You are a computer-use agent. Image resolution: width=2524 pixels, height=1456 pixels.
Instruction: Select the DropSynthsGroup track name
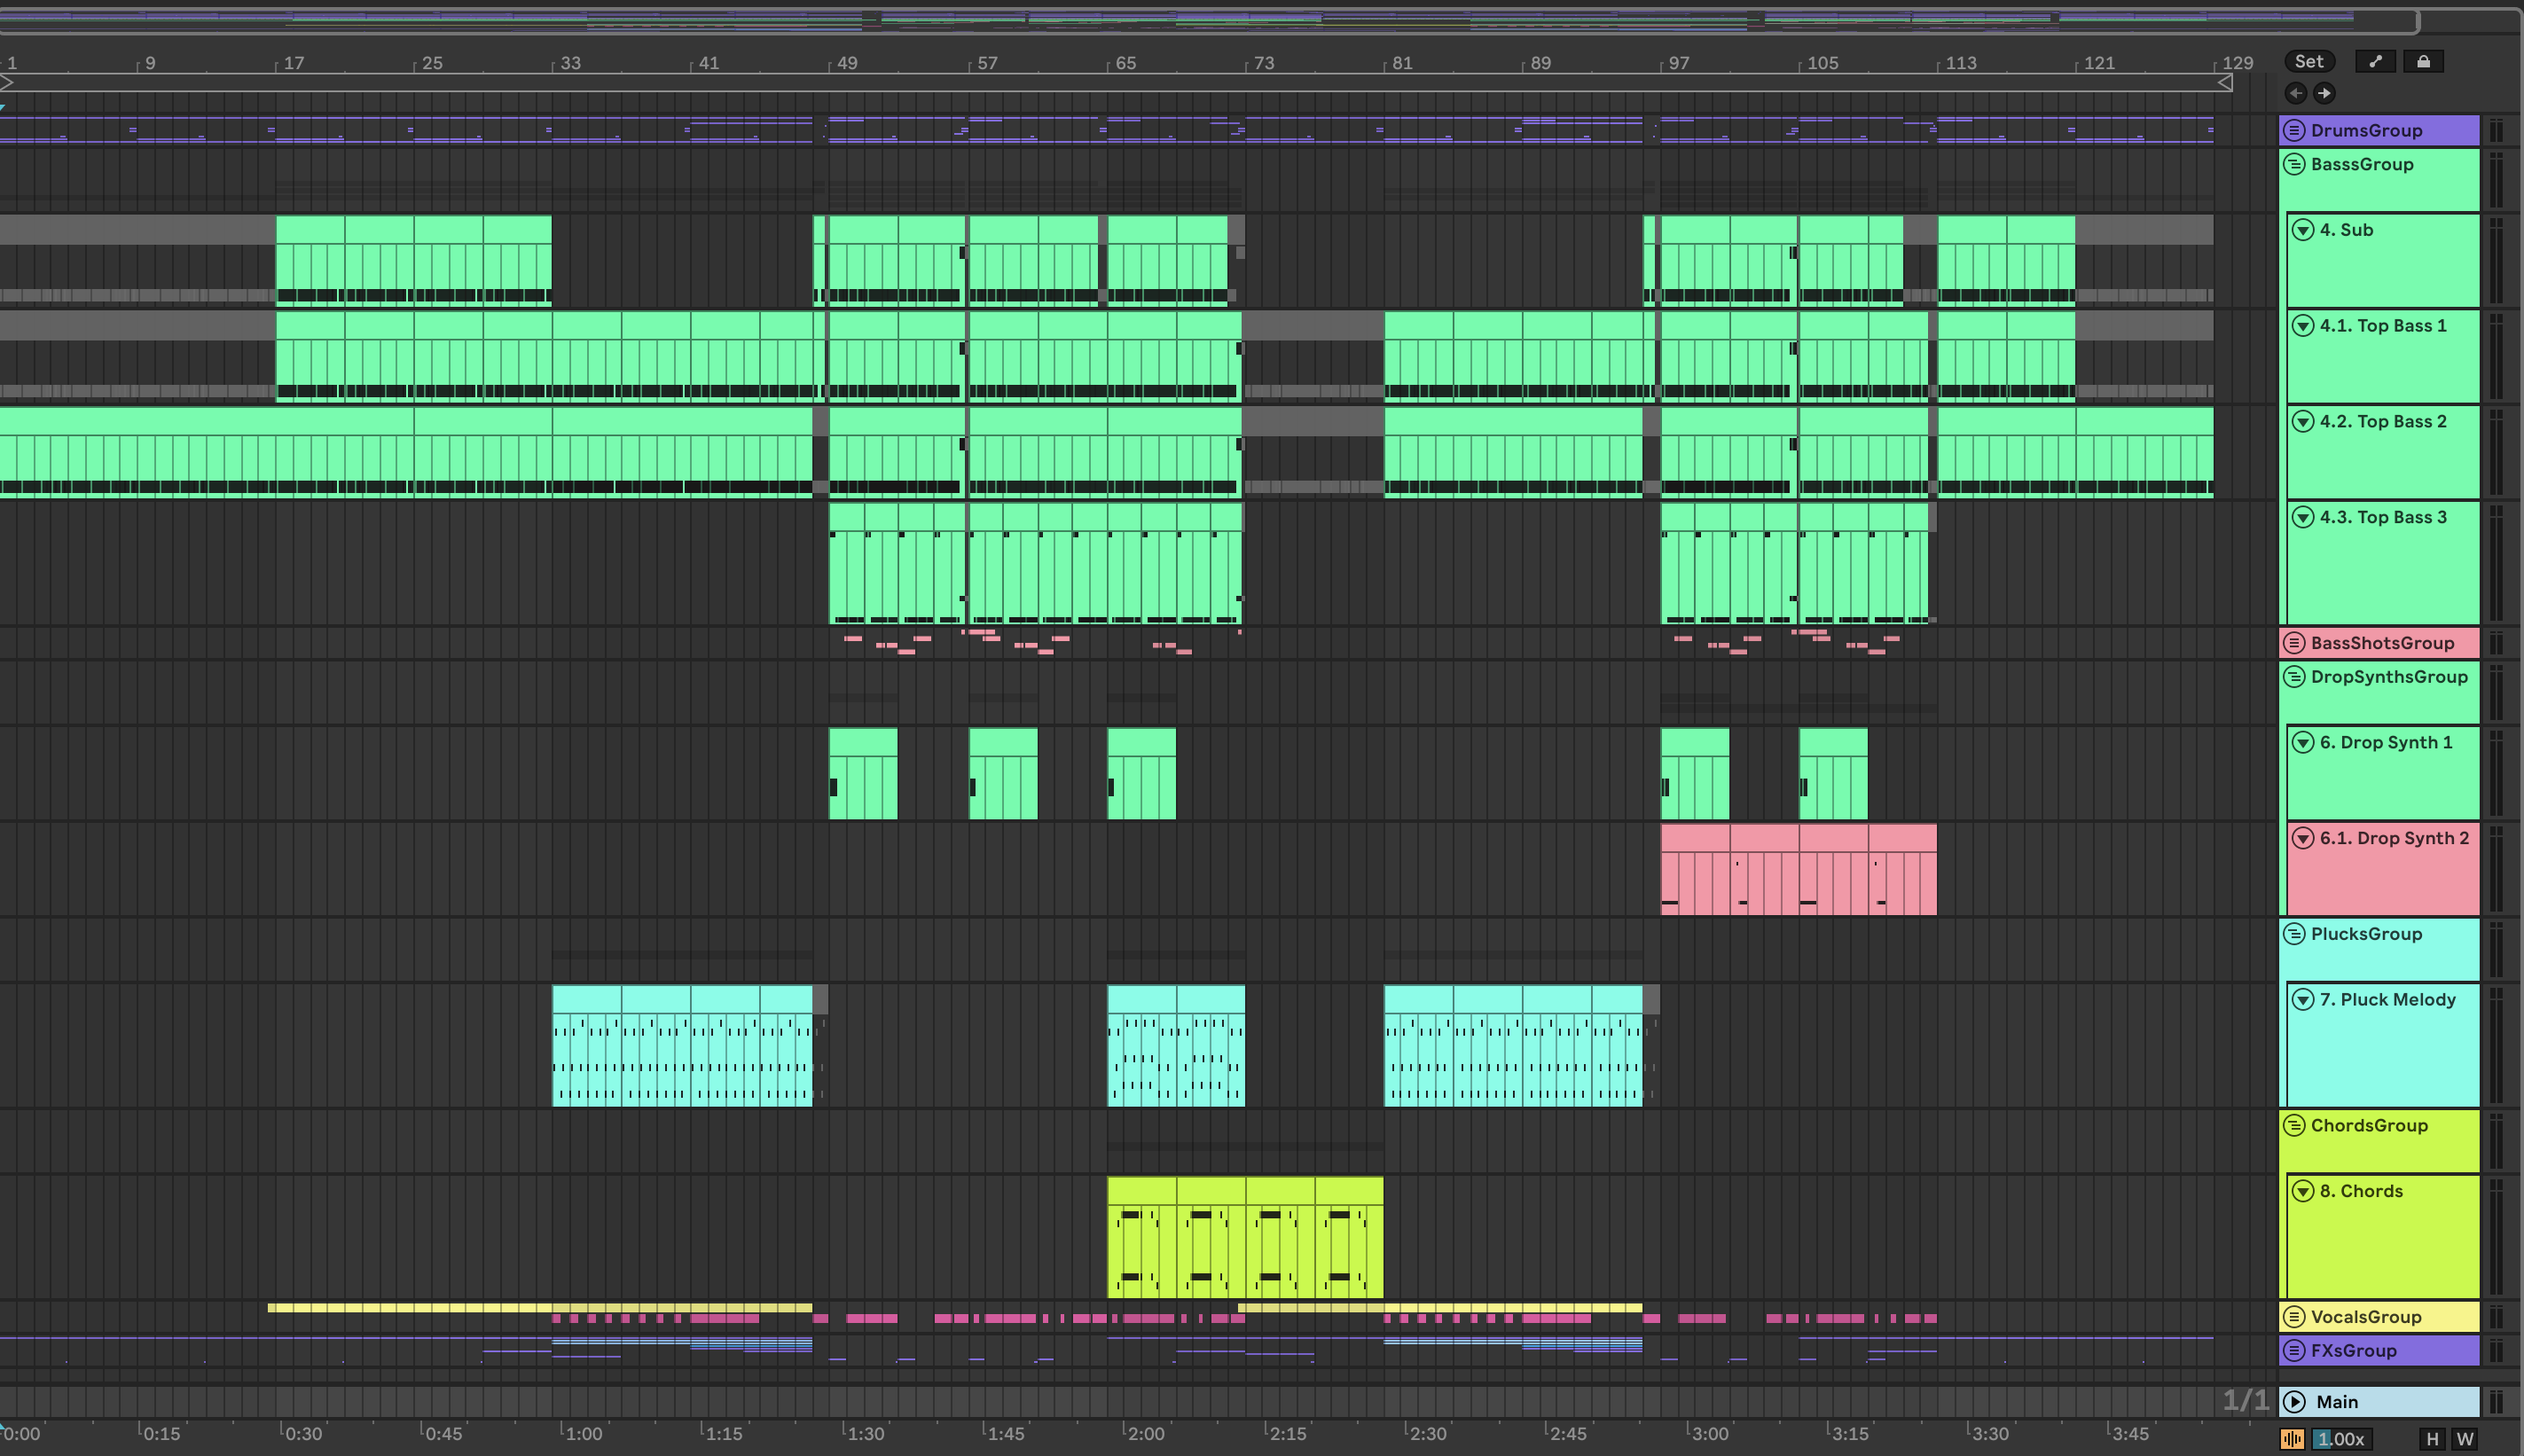2389,677
